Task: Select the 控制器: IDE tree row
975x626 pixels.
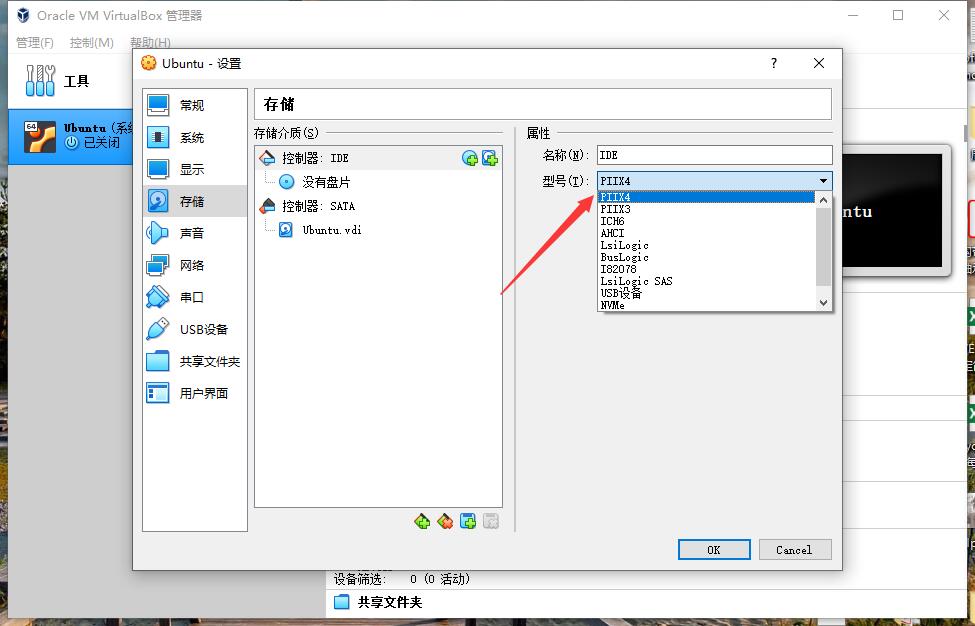Action: coord(378,159)
